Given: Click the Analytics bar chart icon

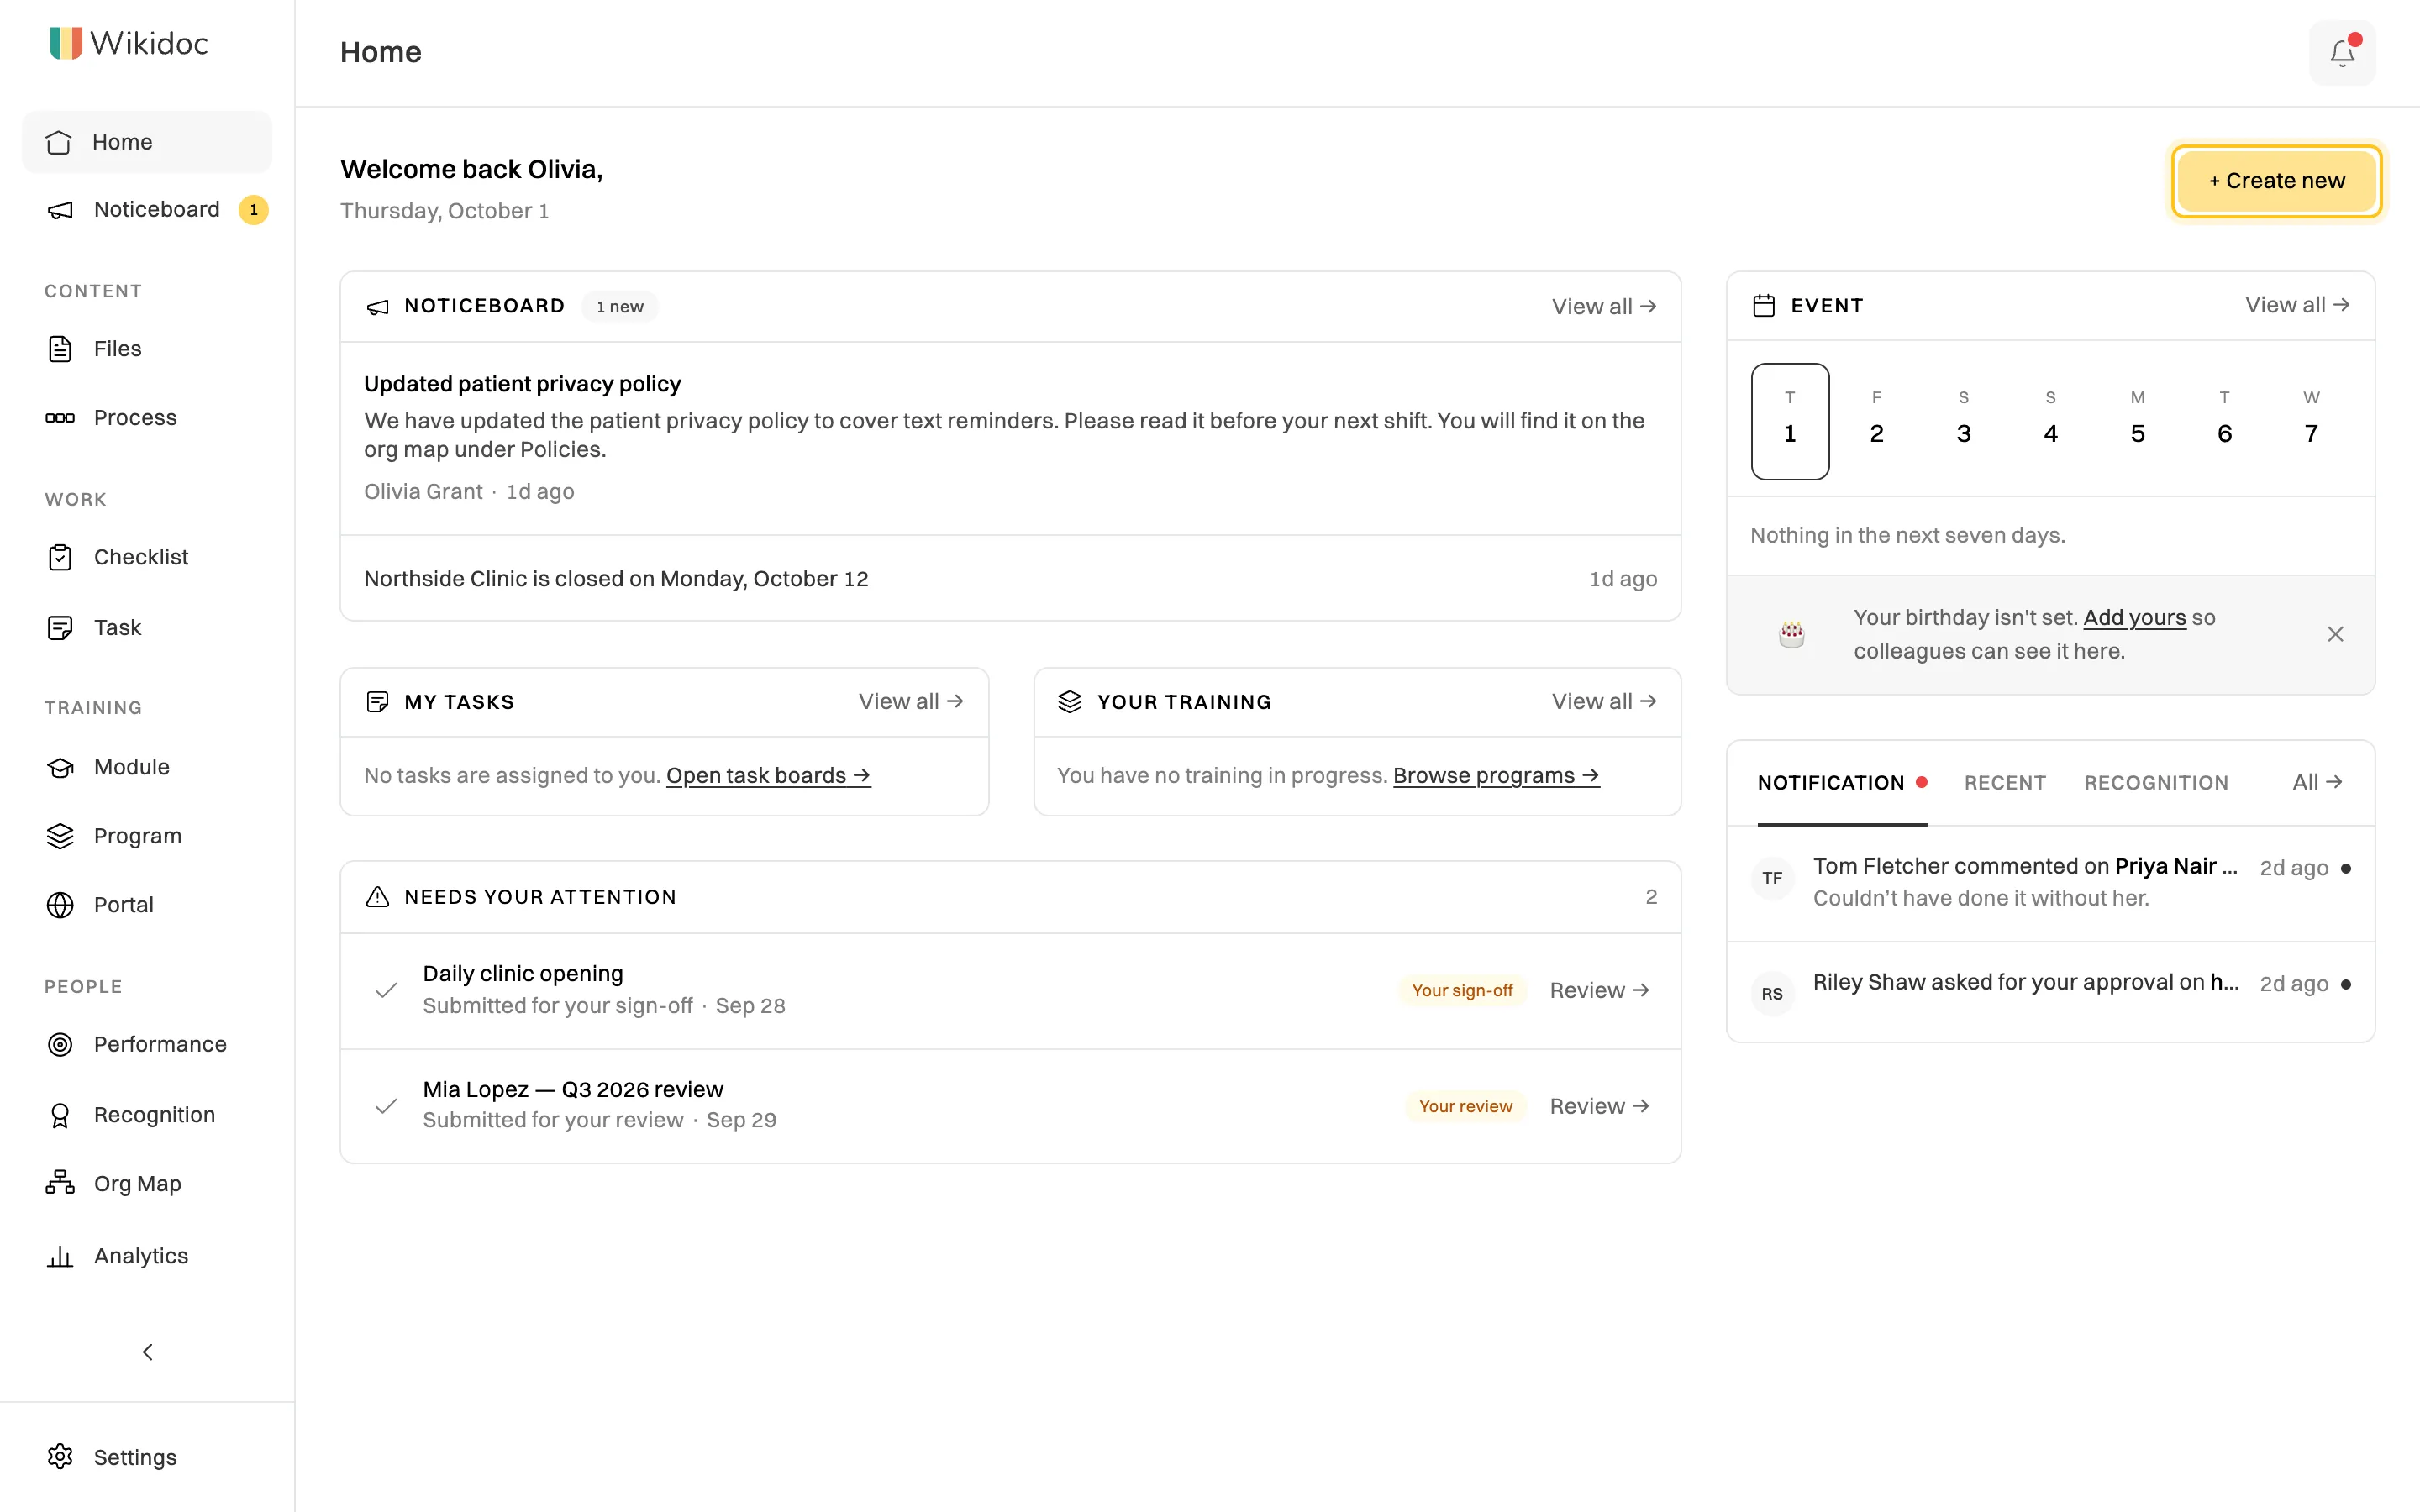Looking at the screenshot, I should point(60,1256).
